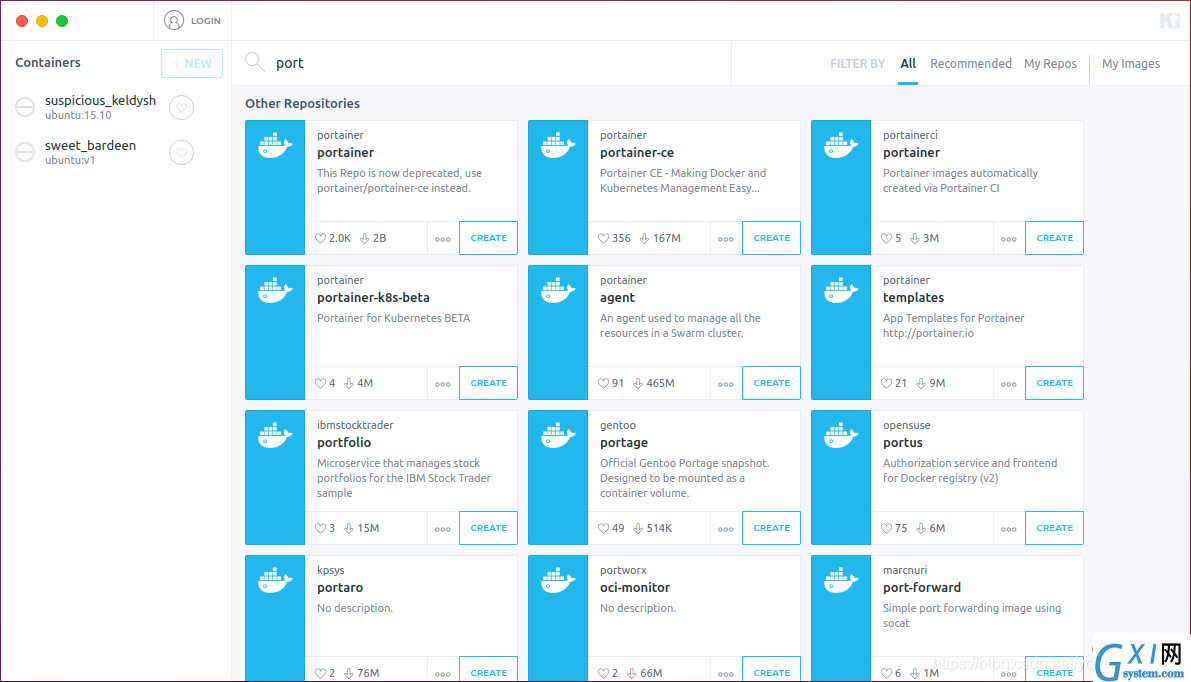
Task: Click the 'portaro' repository name
Action: coord(340,588)
